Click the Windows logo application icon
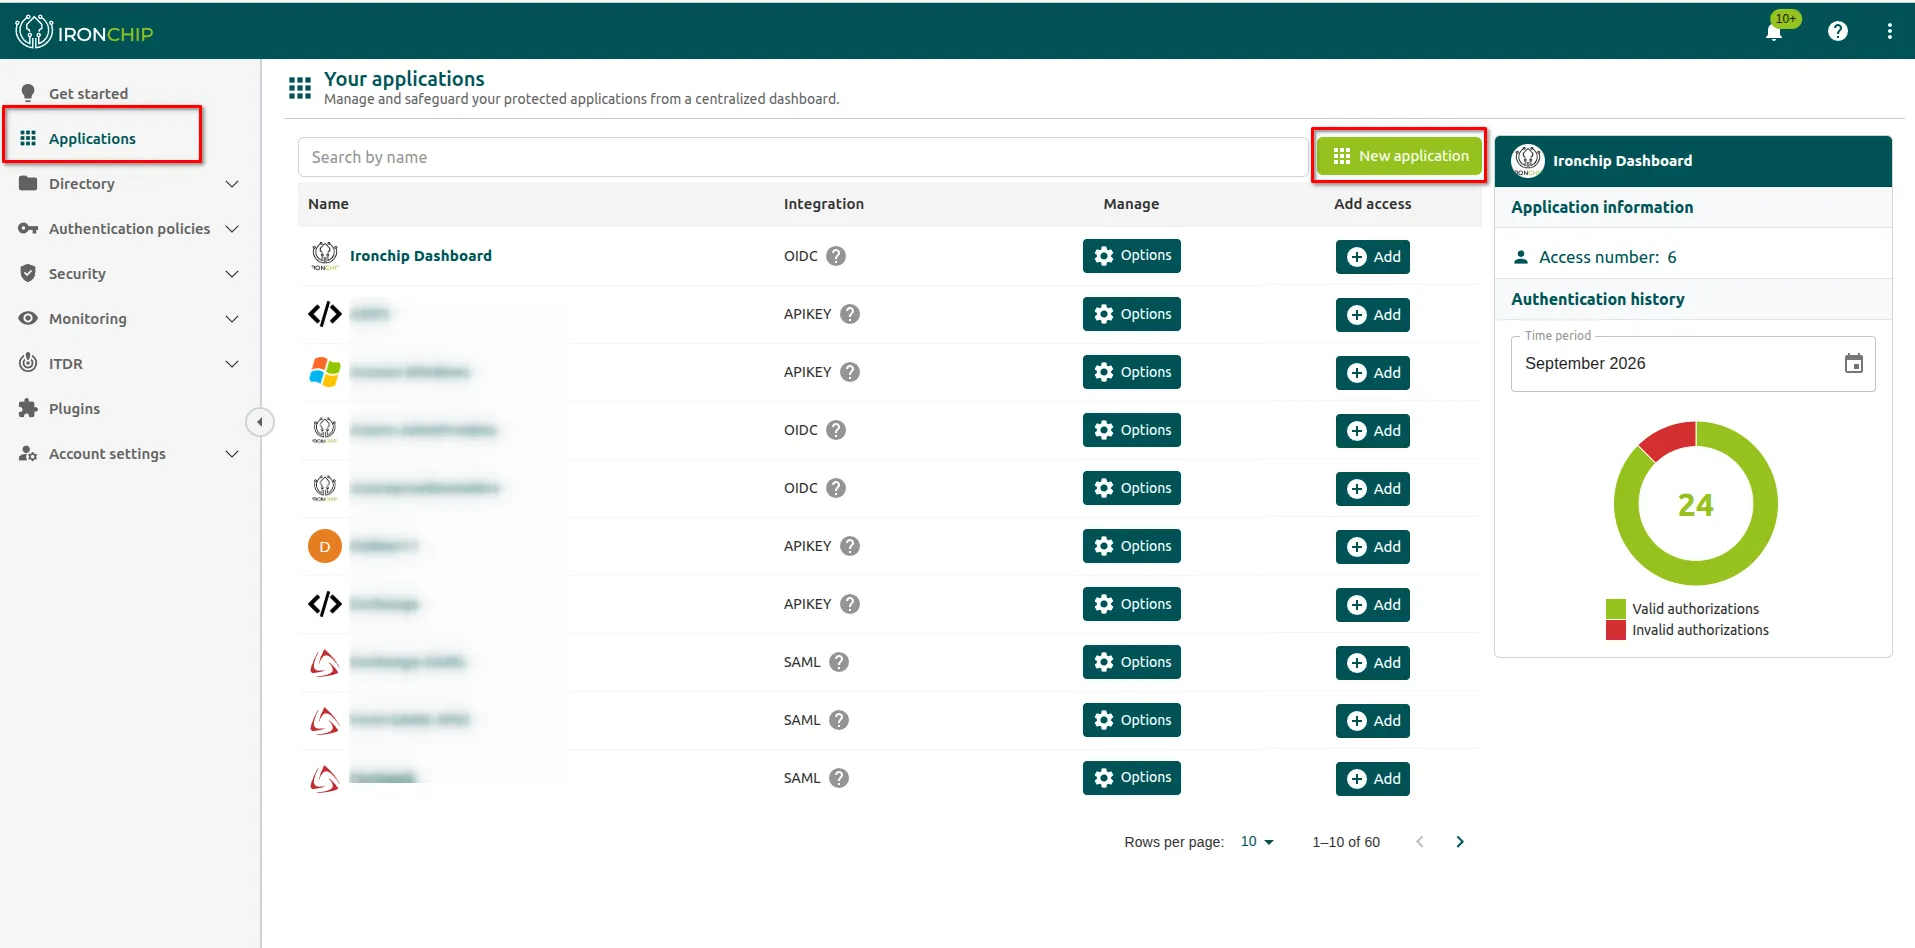 pos(325,372)
